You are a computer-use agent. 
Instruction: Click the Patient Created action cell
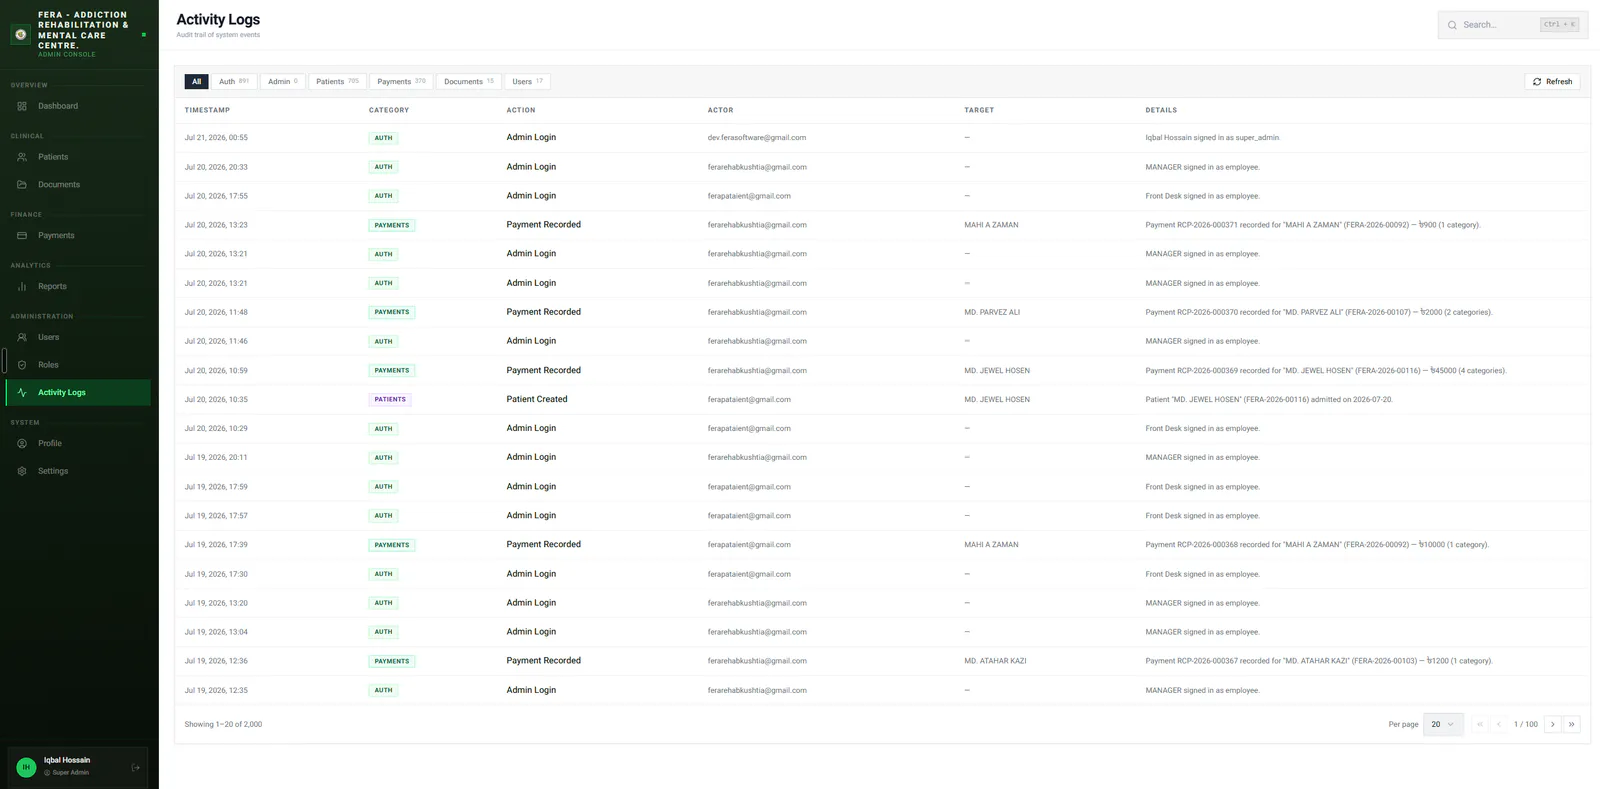tap(537, 399)
